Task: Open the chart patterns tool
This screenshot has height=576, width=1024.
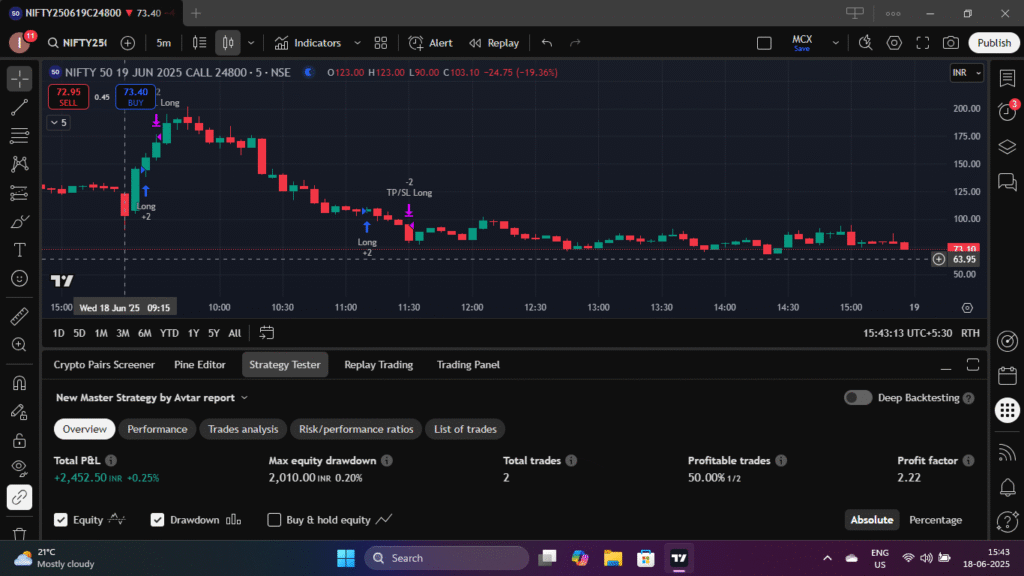Action: point(20,164)
